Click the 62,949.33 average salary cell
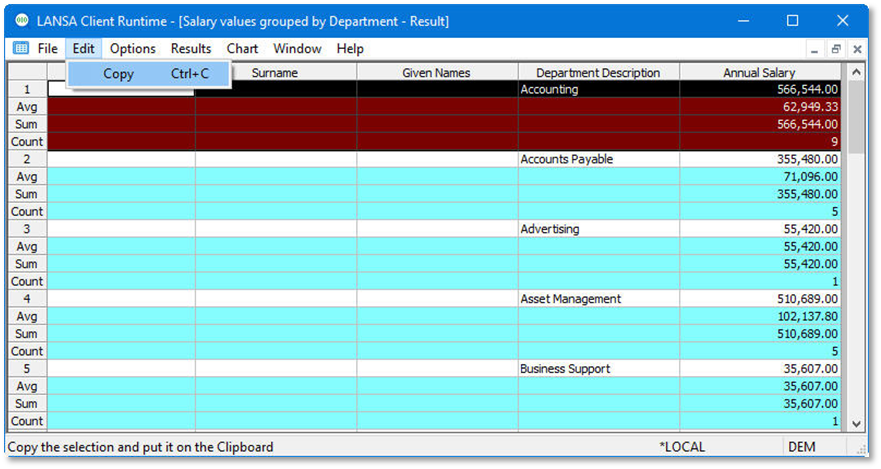Viewport: 881px width, 469px height. coord(760,107)
